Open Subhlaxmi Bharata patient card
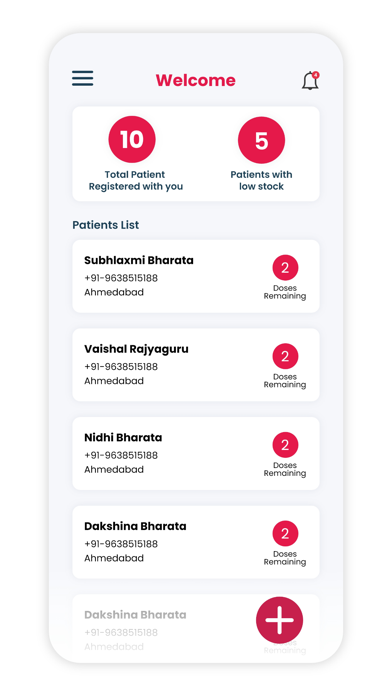 196,276
